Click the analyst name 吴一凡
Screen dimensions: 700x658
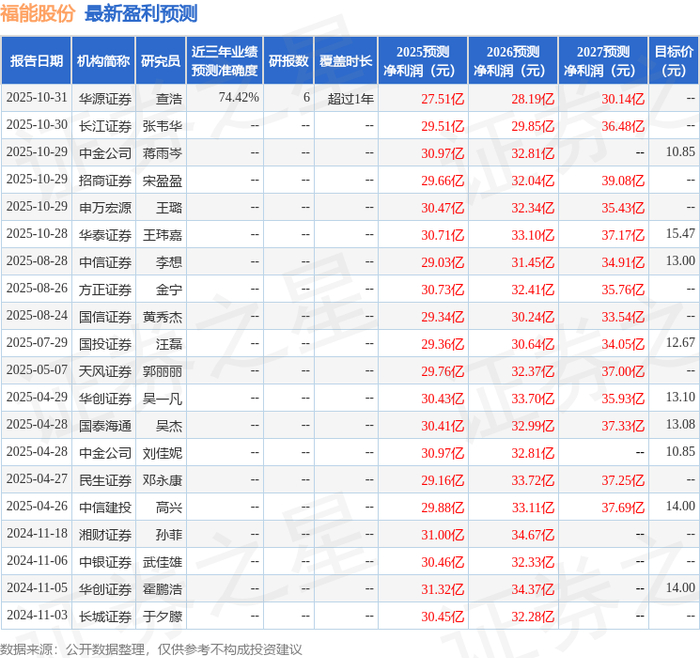[162, 398]
